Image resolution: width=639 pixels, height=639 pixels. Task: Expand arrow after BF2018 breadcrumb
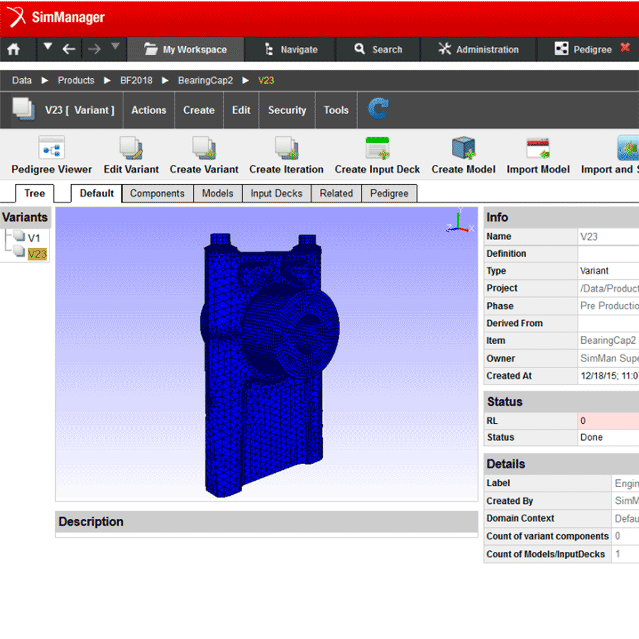(x=165, y=80)
